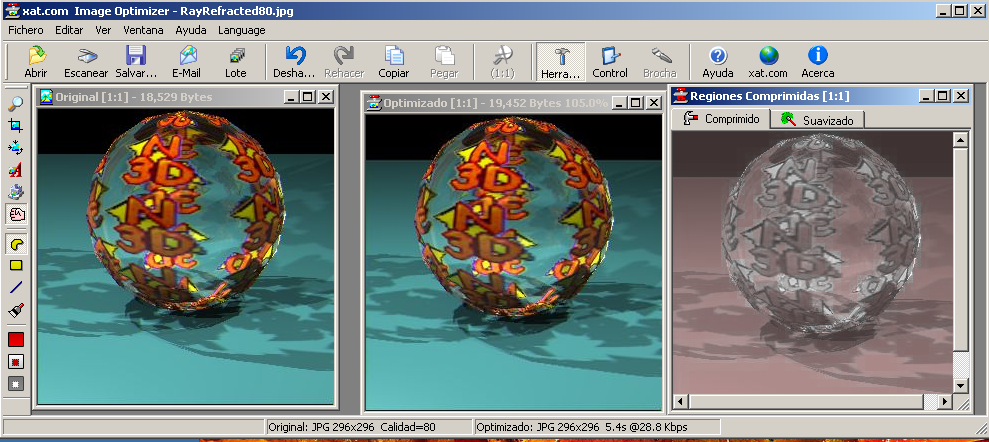The width and height of the screenshot is (989, 442).
Task: Toggle the hand pan tool in sidebar
Action: click(16, 214)
